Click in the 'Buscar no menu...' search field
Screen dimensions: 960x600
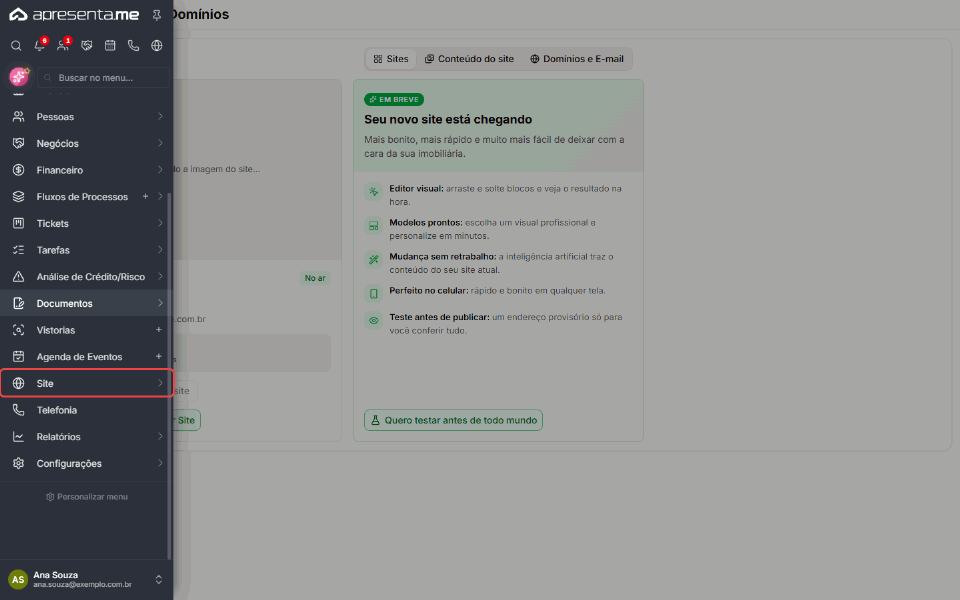103,78
